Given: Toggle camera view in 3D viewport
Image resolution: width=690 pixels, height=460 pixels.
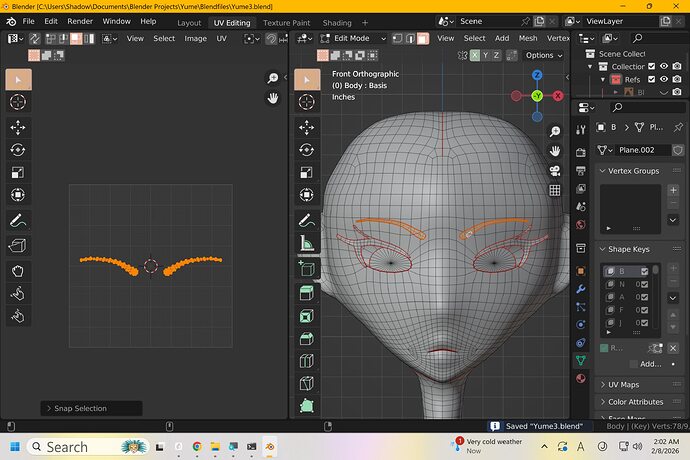Looking at the screenshot, I should coord(555,171).
